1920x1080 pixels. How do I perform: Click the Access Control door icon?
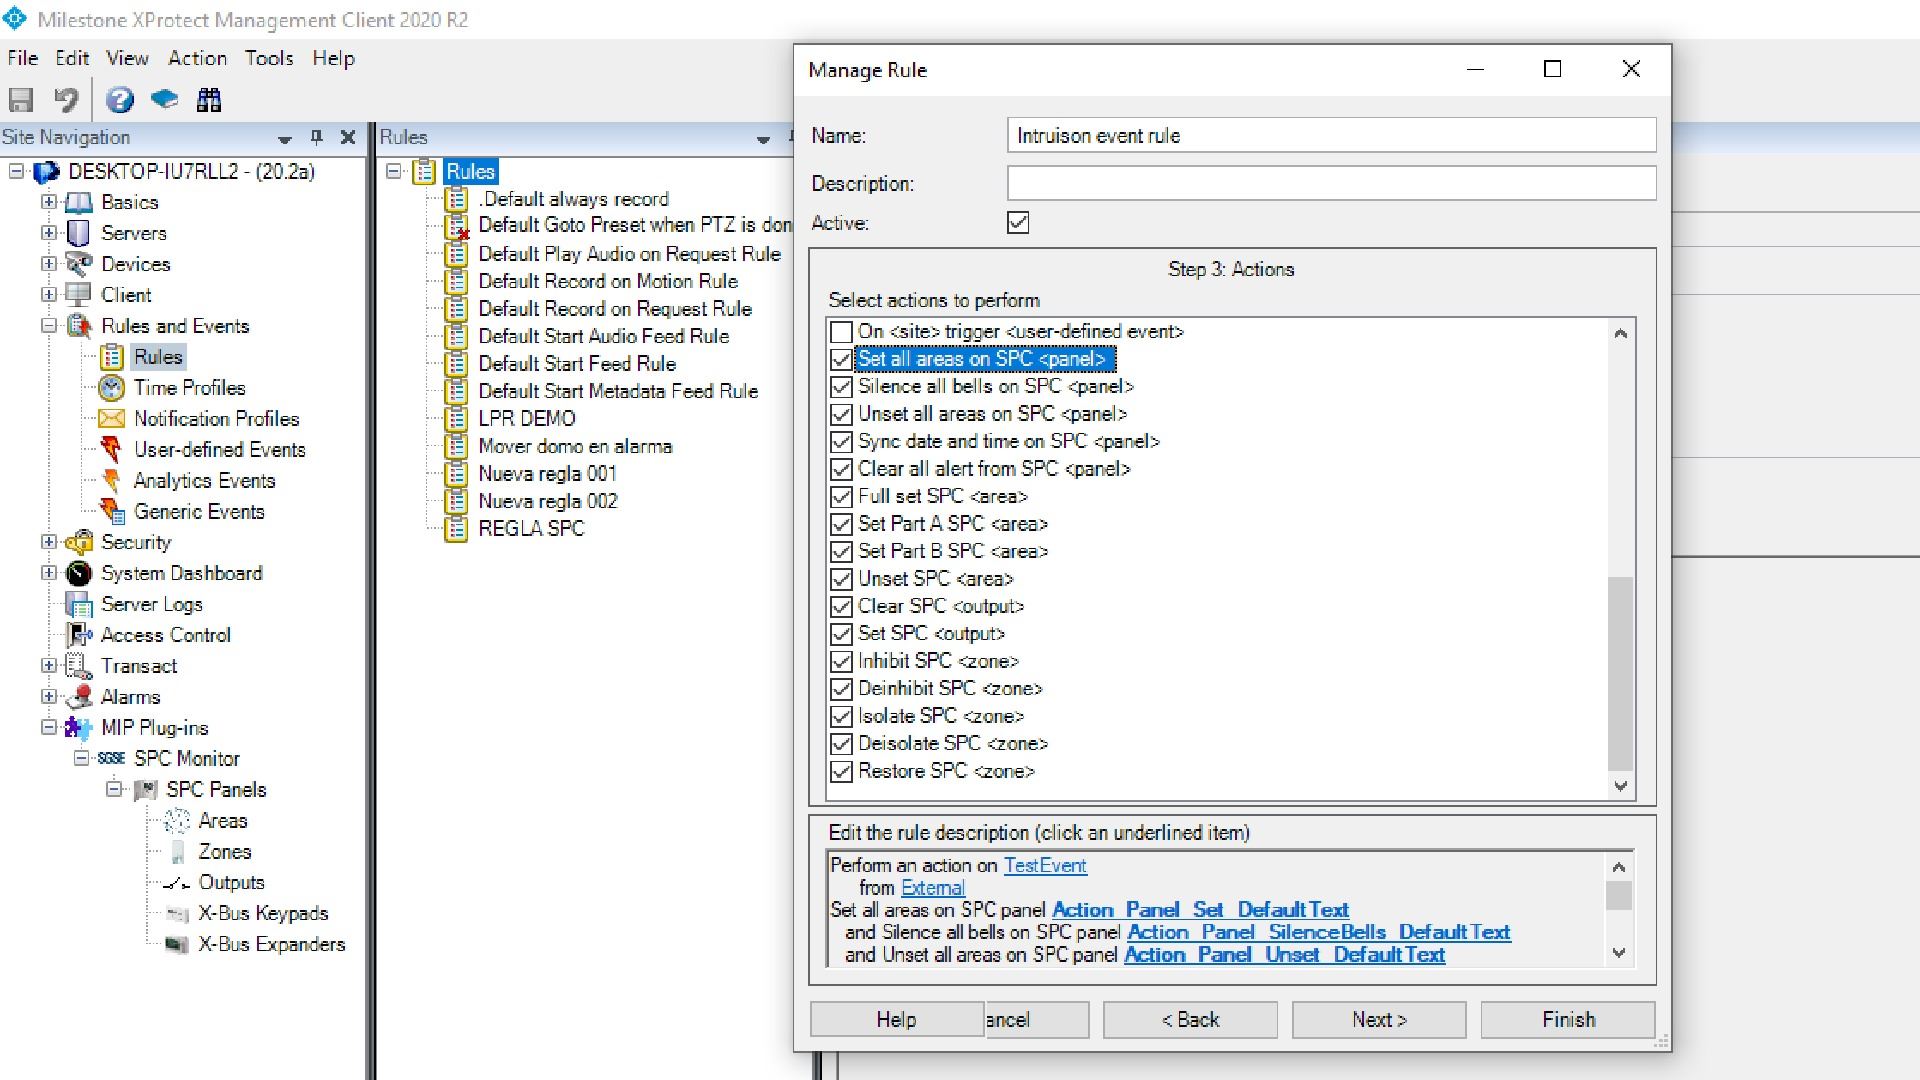tap(79, 636)
